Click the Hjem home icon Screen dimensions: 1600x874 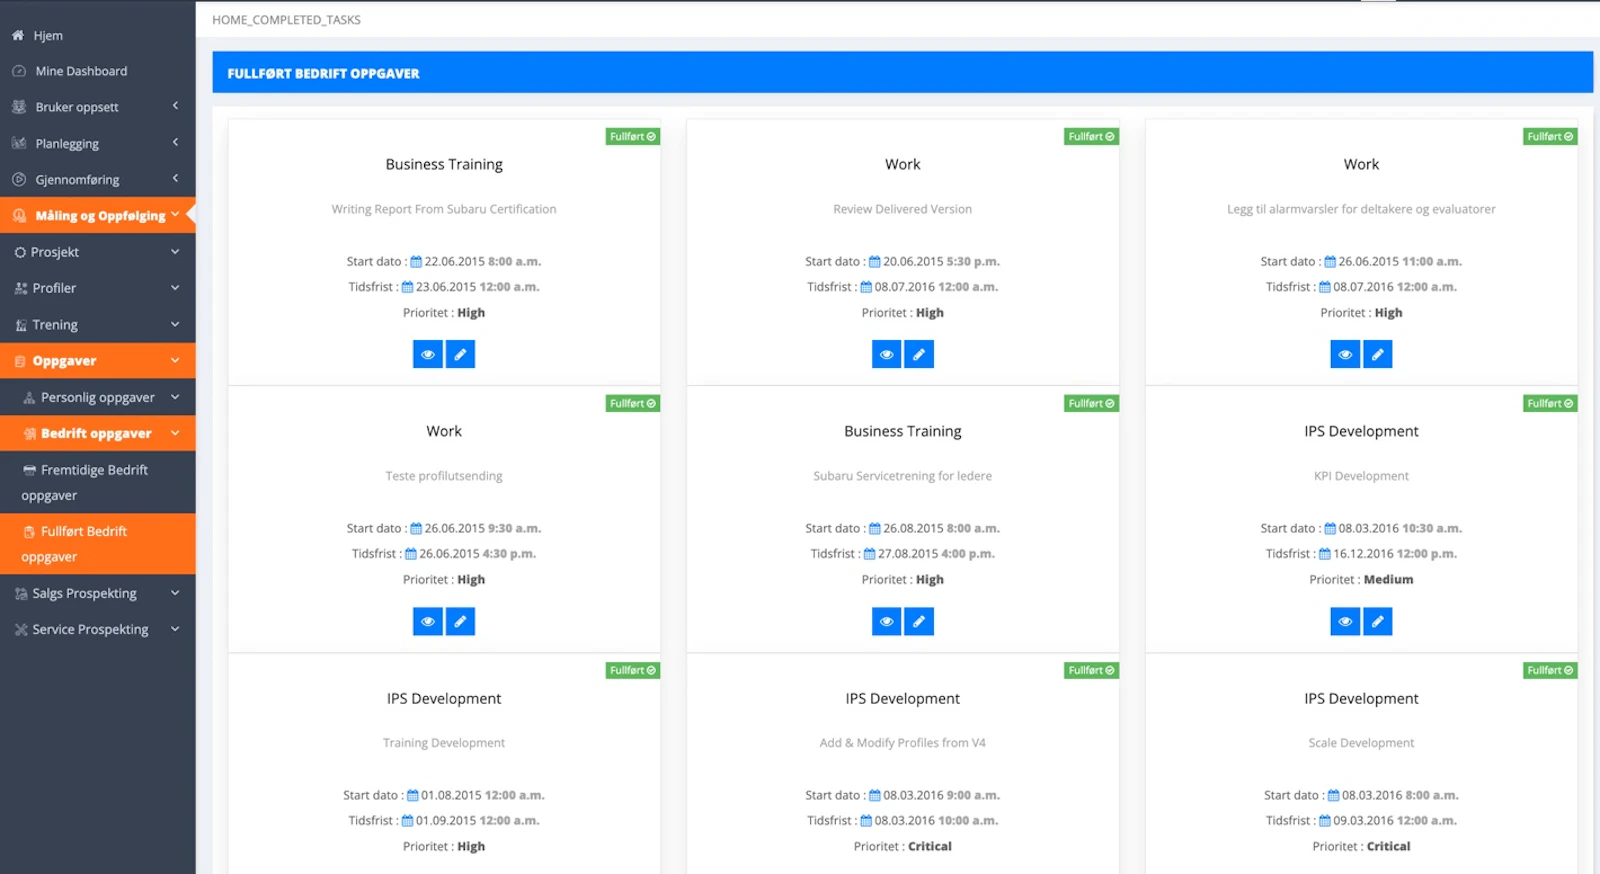(18, 35)
